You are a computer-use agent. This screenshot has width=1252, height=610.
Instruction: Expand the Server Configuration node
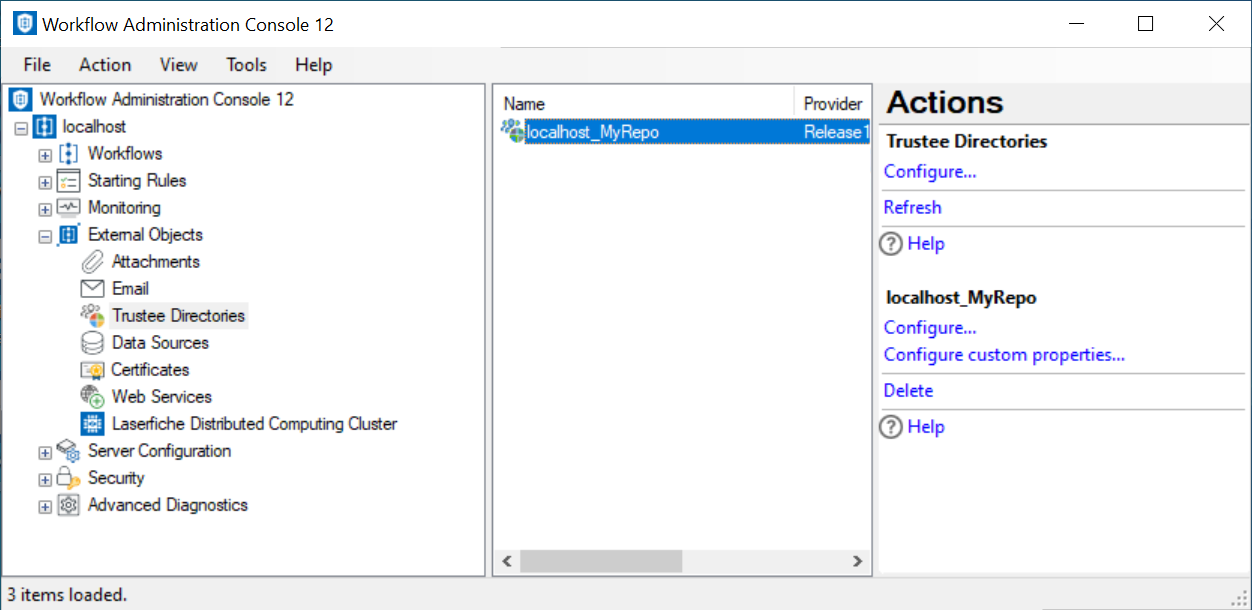pyautogui.click(x=45, y=452)
